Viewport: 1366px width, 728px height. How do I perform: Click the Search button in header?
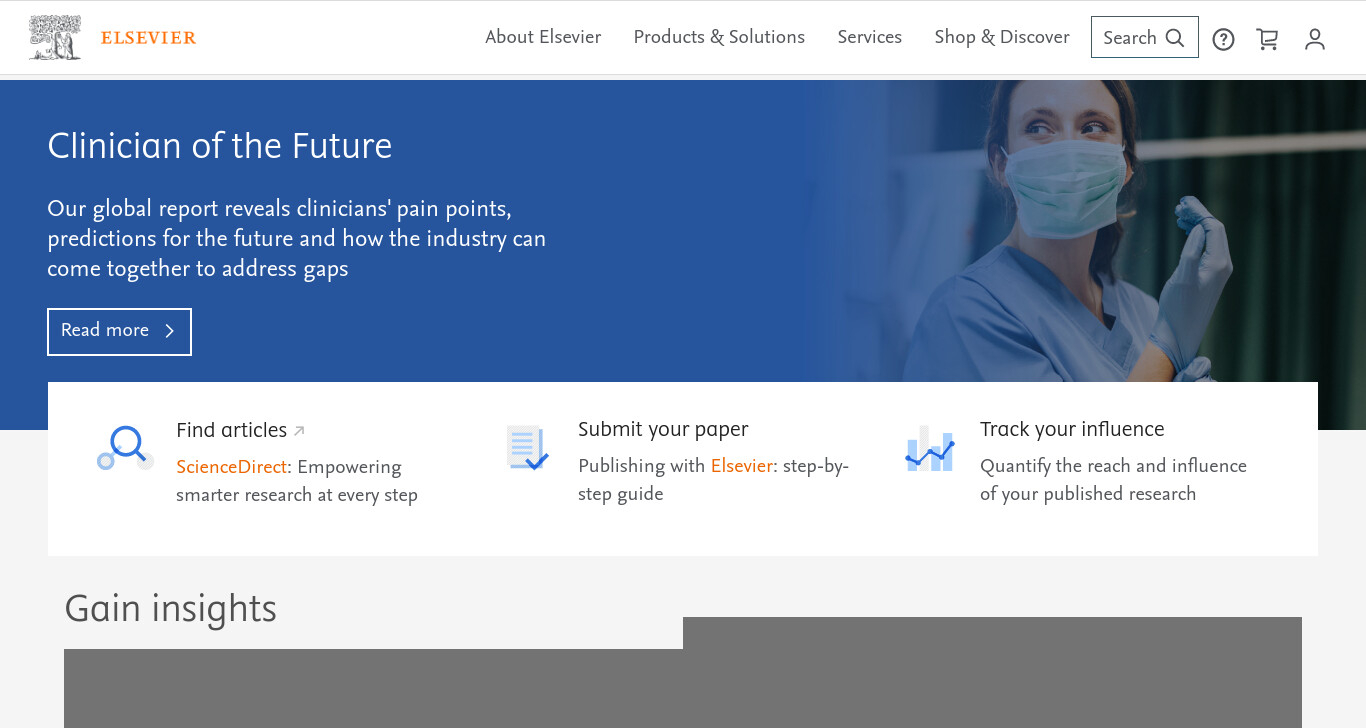(x=1145, y=37)
